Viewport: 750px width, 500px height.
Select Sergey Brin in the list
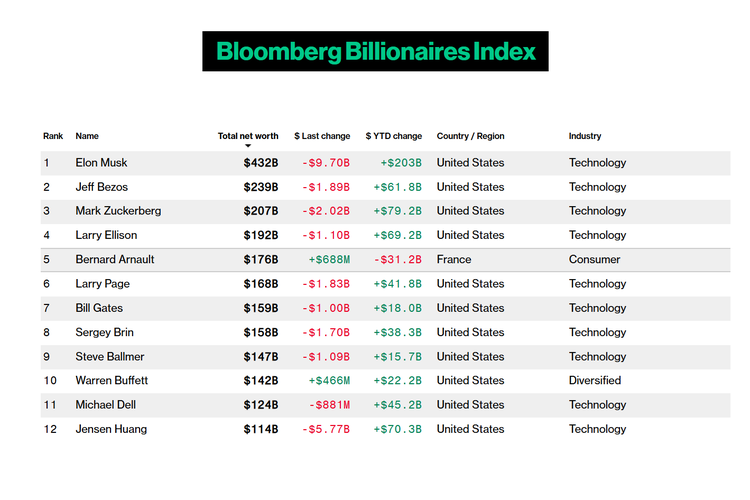104,332
